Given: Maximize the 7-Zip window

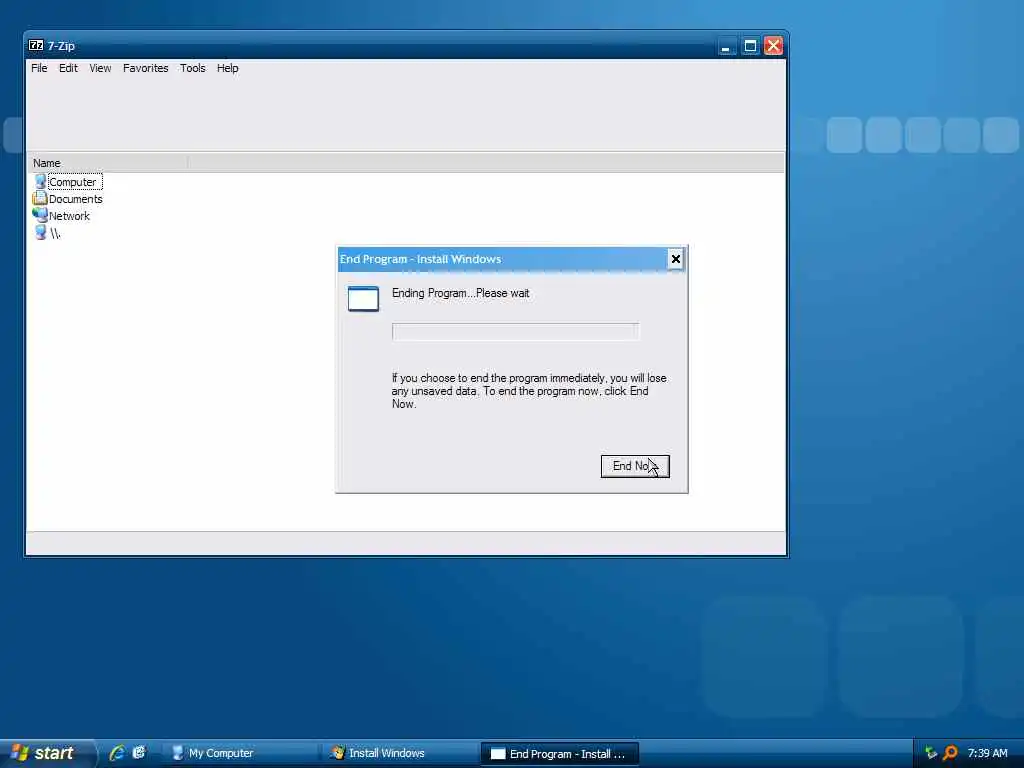Looking at the screenshot, I should coord(750,46).
